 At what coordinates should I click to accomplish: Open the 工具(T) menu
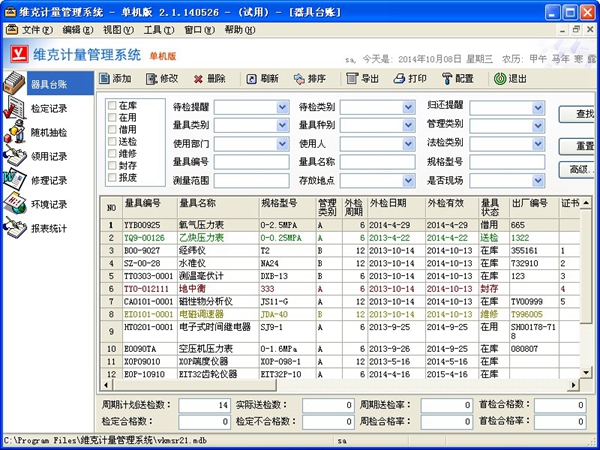click(159, 30)
